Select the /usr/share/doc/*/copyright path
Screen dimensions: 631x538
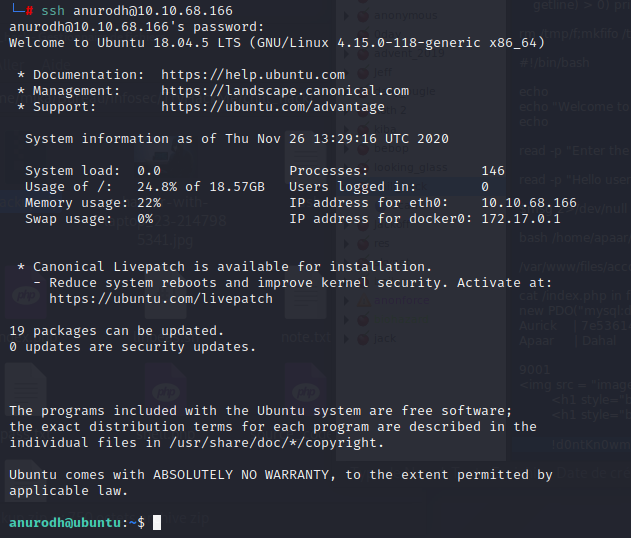tap(273, 443)
